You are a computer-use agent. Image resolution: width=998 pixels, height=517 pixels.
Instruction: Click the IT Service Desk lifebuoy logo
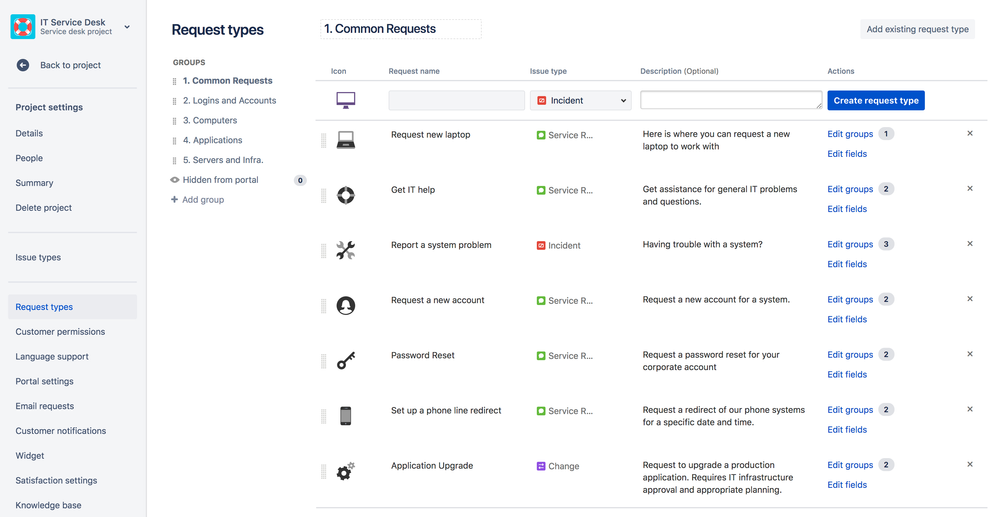point(23,27)
